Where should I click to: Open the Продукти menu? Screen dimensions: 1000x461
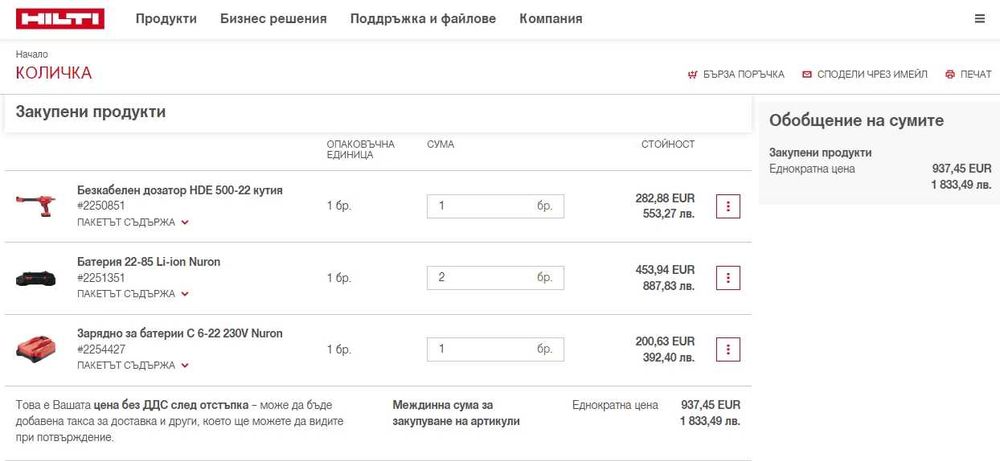(x=166, y=19)
